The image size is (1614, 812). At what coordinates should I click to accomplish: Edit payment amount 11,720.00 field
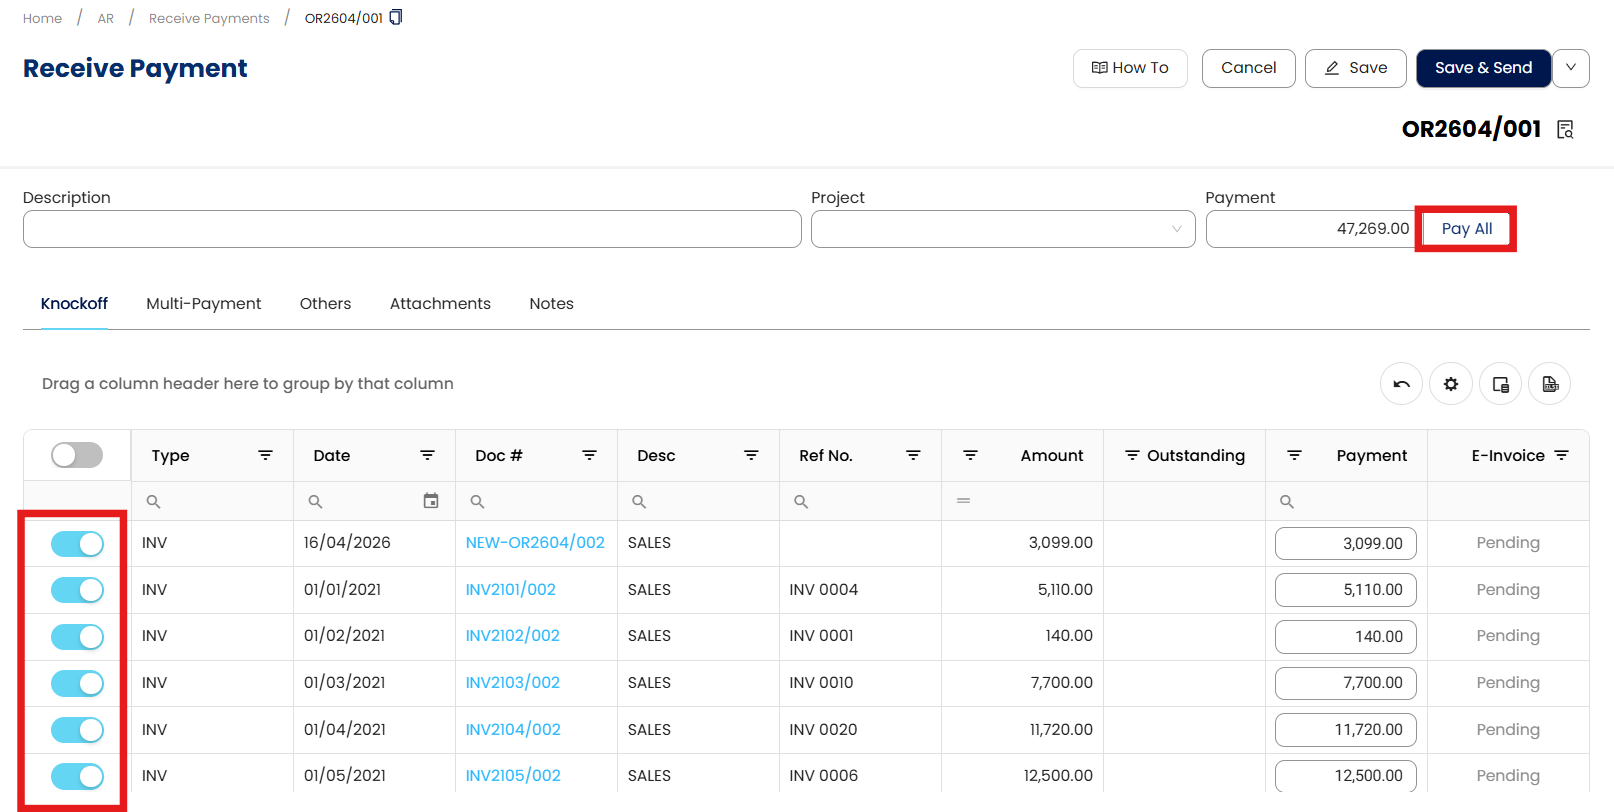click(1346, 730)
